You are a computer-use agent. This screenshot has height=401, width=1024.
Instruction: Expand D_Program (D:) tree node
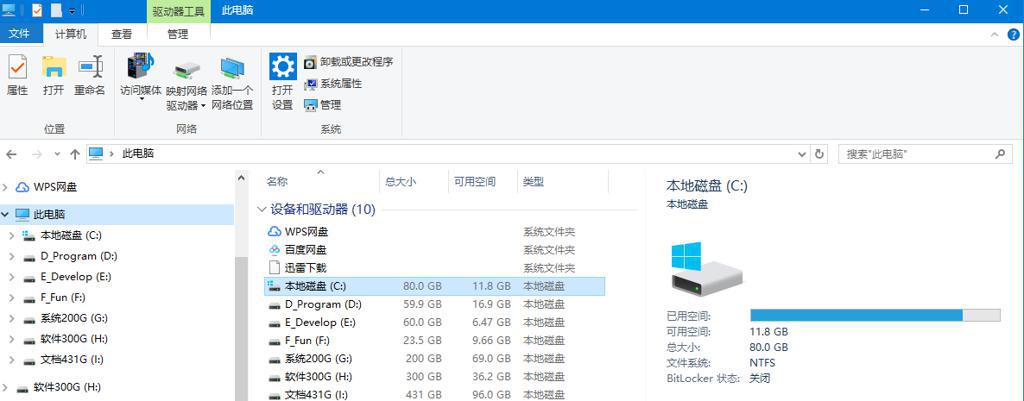click(x=12, y=257)
